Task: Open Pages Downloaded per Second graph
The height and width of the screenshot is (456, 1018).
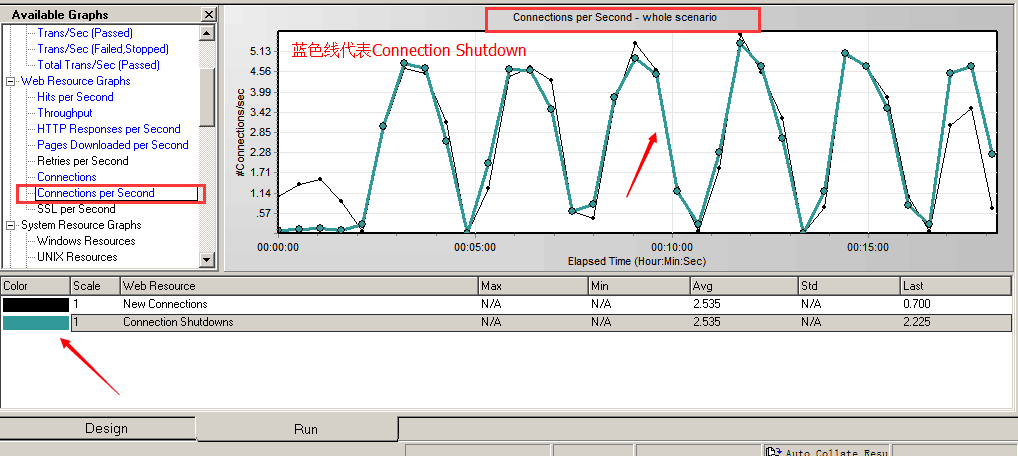Action: [x=113, y=145]
